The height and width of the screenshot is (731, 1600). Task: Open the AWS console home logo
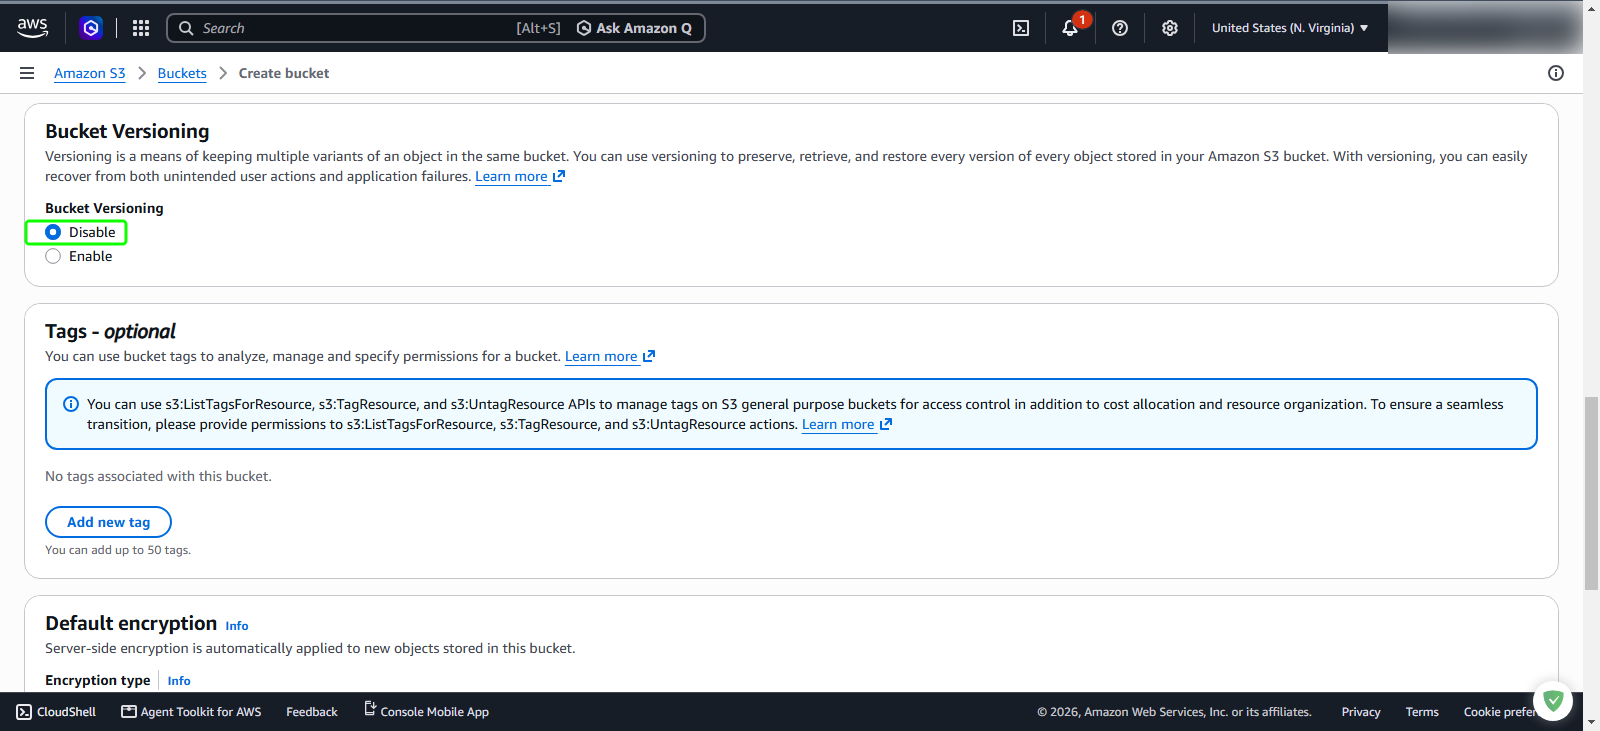click(32, 28)
